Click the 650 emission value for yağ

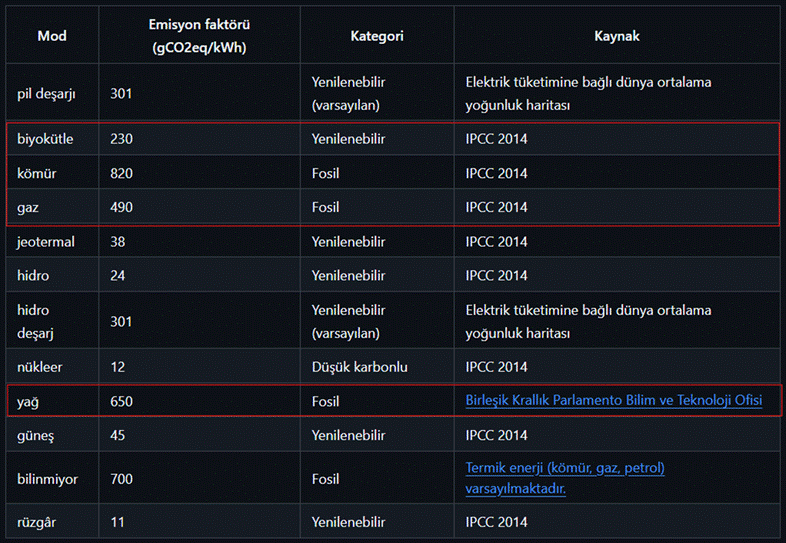[121, 401]
